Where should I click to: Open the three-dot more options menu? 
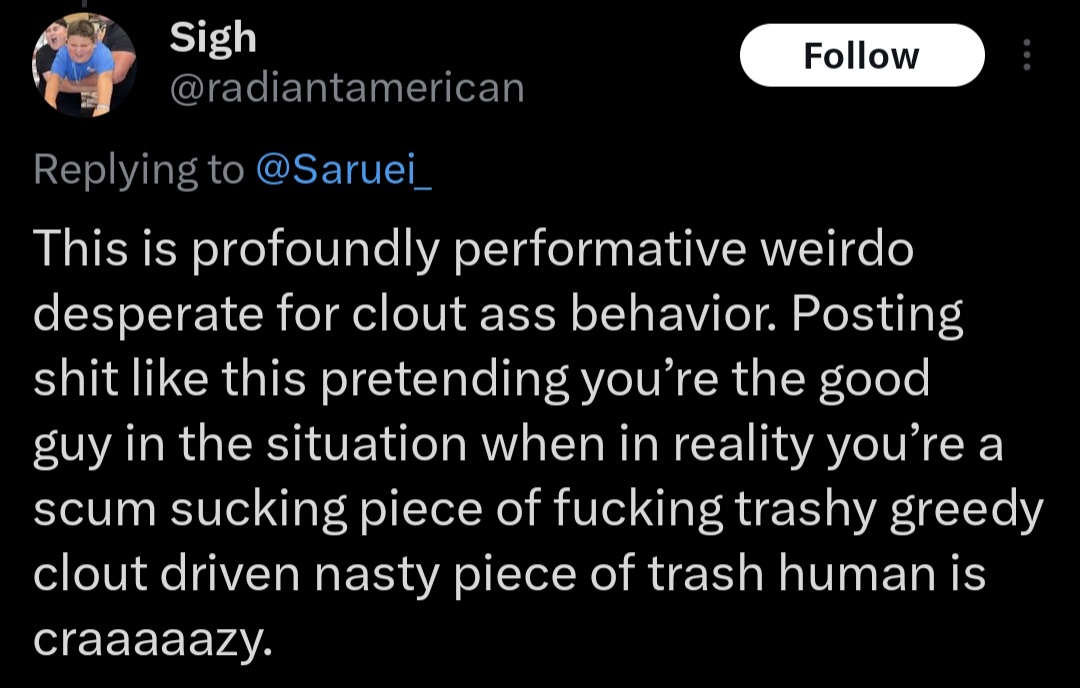coord(1025,55)
